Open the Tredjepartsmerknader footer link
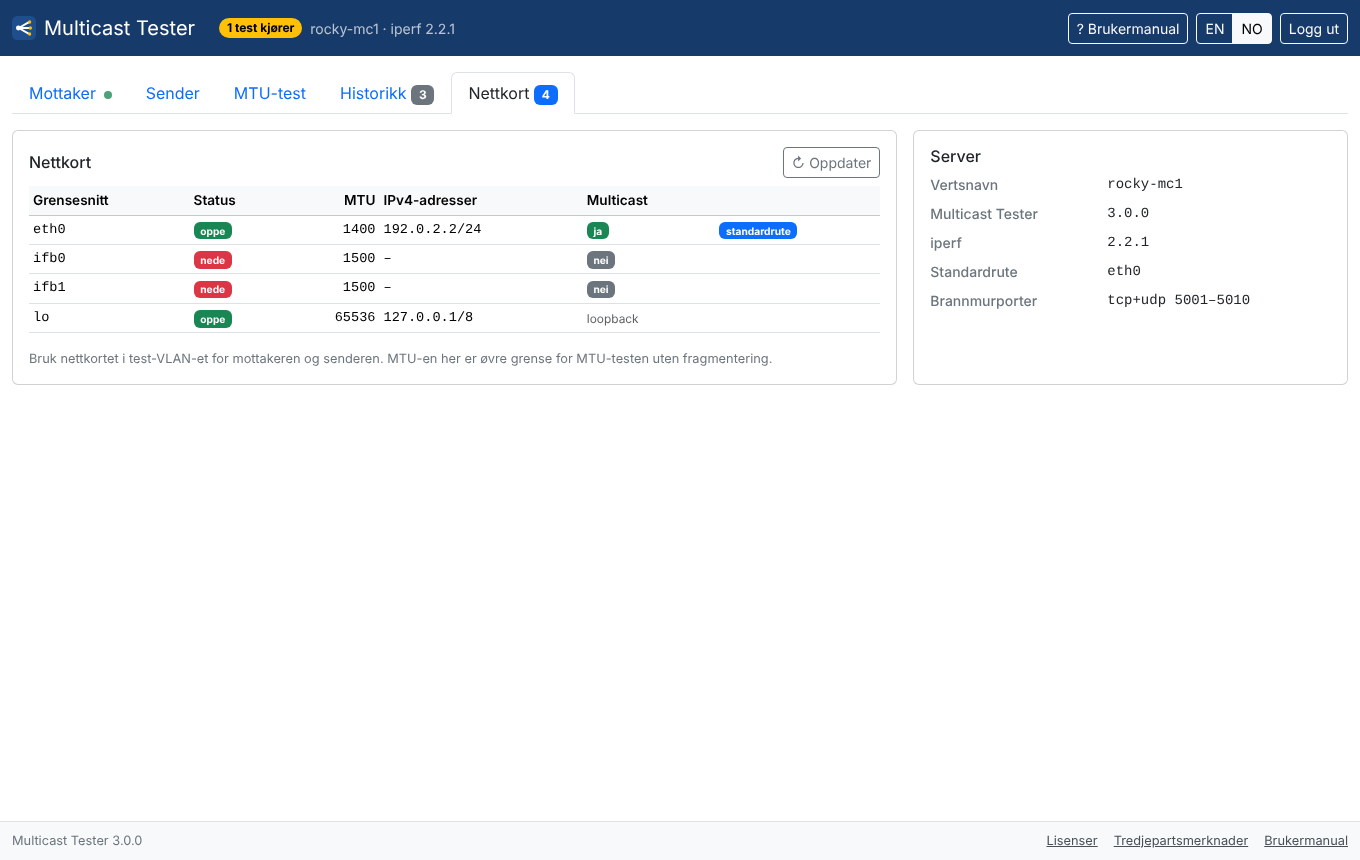1360x860 pixels. click(x=1181, y=841)
